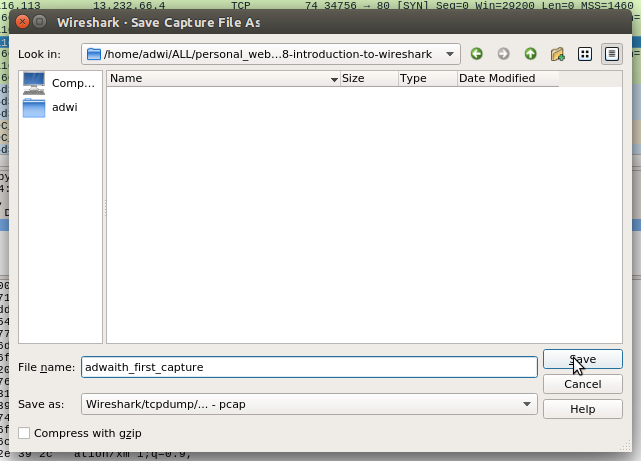Click the File name input field
This screenshot has width=641, height=461.
click(x=309, y=367)
